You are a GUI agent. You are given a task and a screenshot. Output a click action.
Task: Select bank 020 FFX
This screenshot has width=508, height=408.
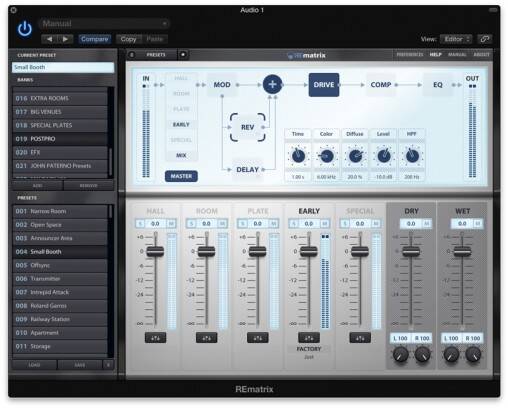(60, 152)
